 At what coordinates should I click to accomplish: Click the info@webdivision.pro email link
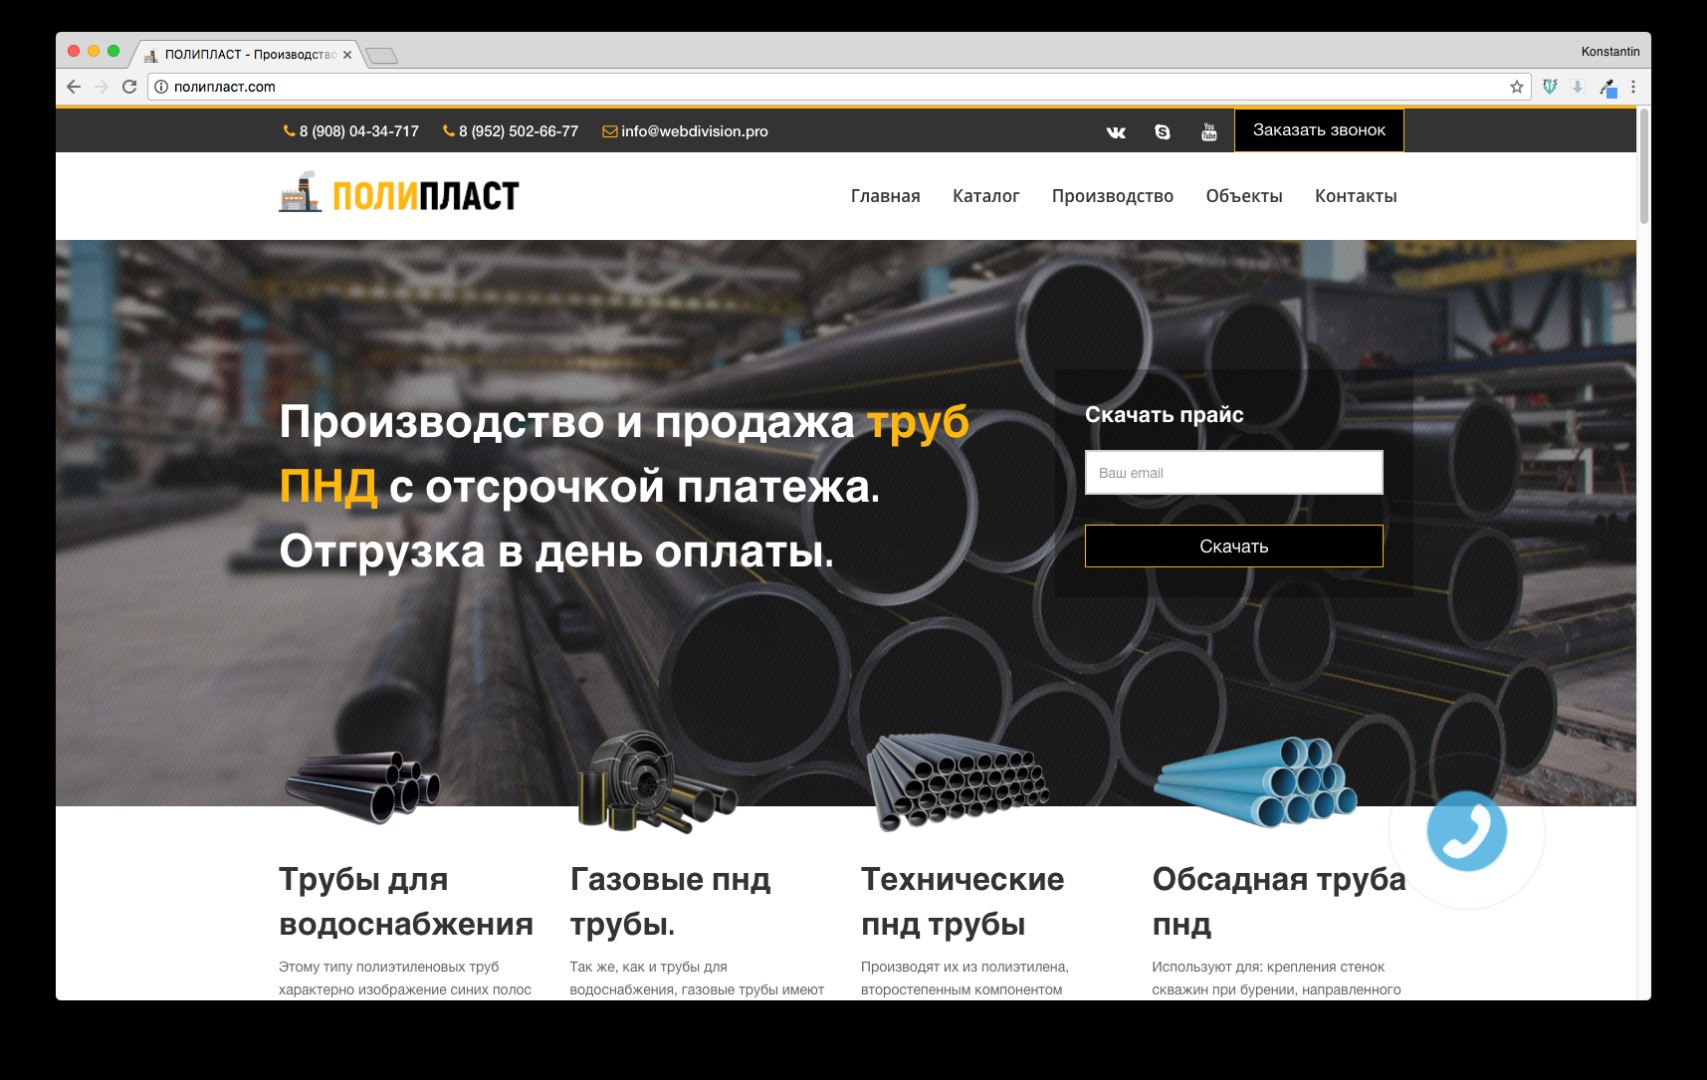(694, 131)
